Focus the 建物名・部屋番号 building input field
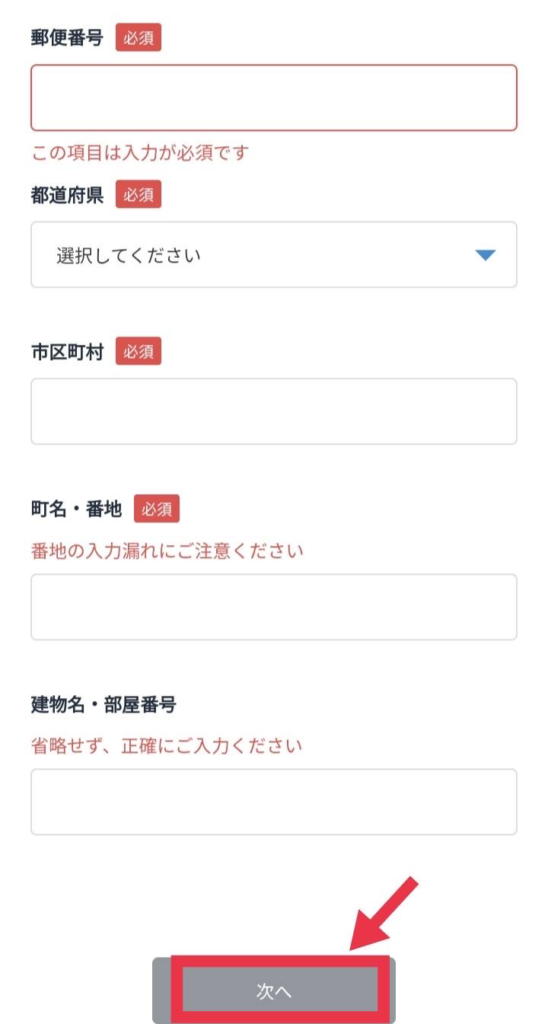This screenshot has height=1024, width=548. [x=274, y=802]
